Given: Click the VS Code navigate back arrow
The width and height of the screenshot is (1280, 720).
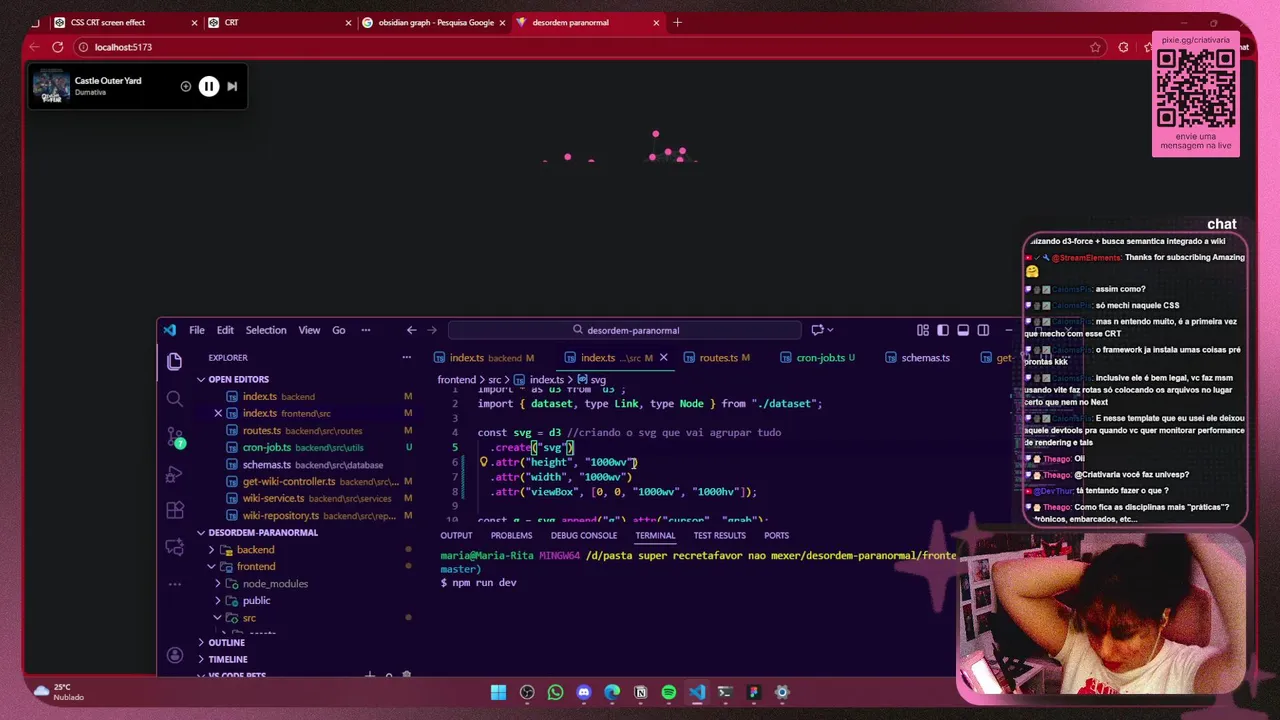Looking at the screenshot, I should click(411, 330).
